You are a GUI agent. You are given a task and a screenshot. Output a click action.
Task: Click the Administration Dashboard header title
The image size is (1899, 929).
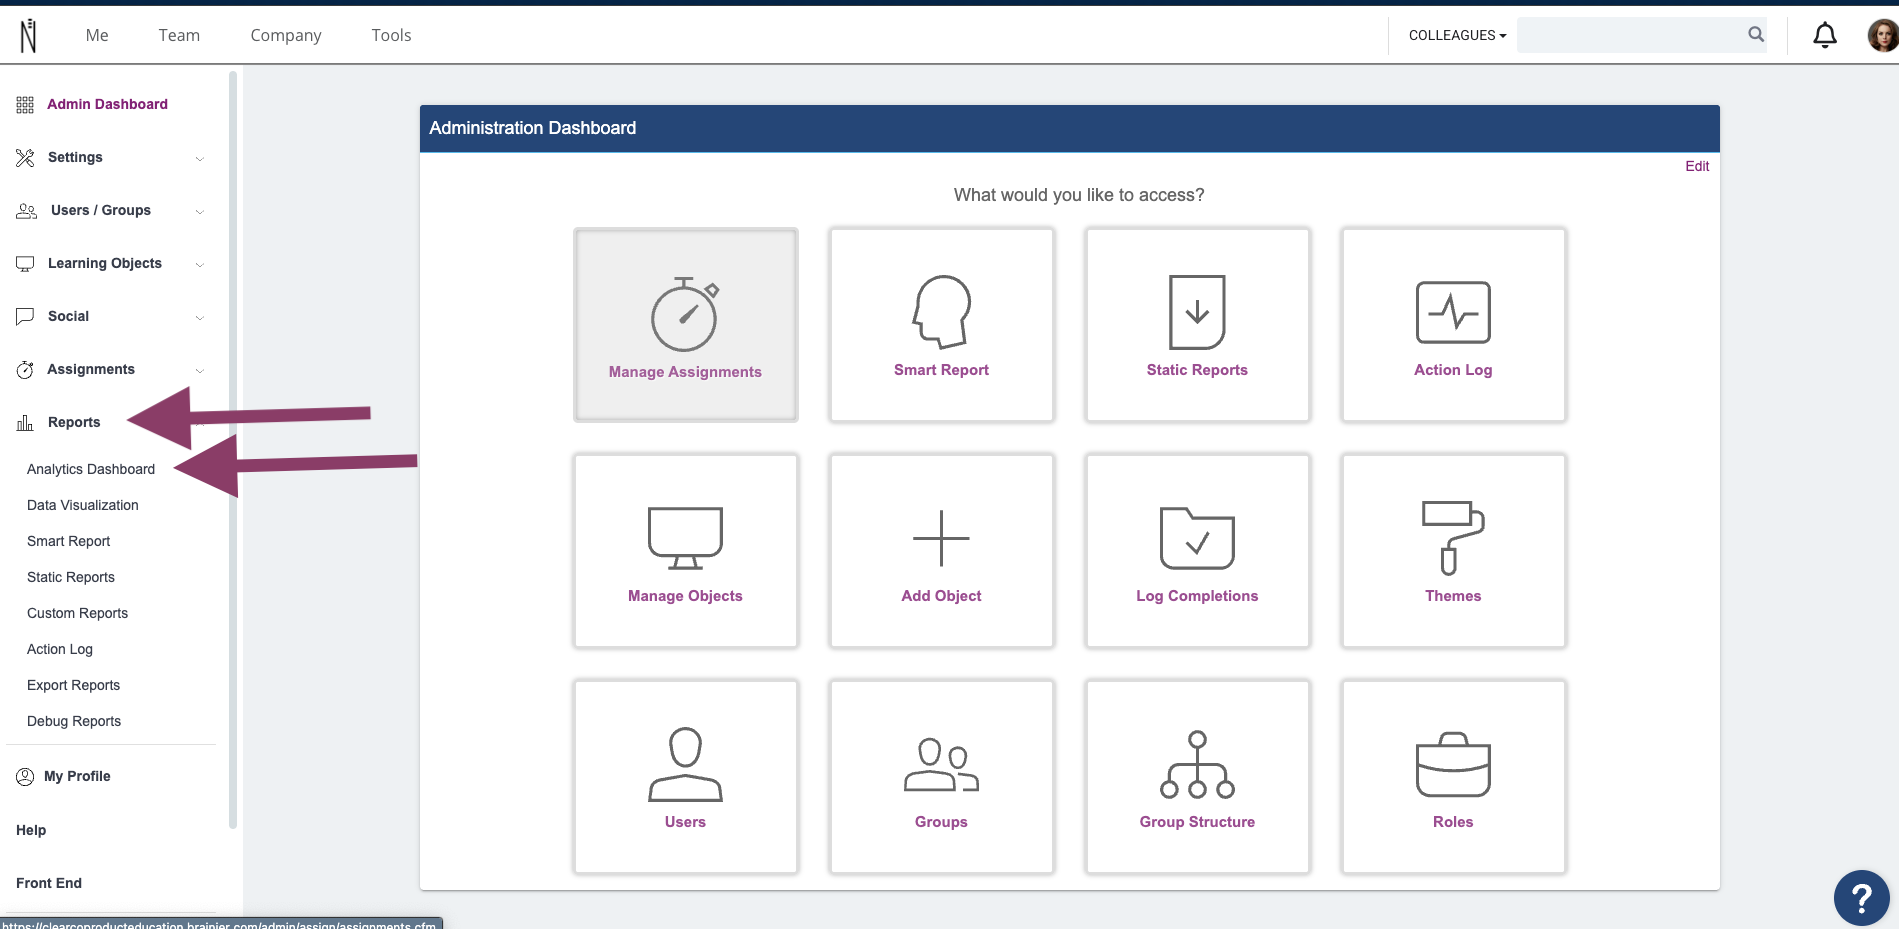(533, 128)
